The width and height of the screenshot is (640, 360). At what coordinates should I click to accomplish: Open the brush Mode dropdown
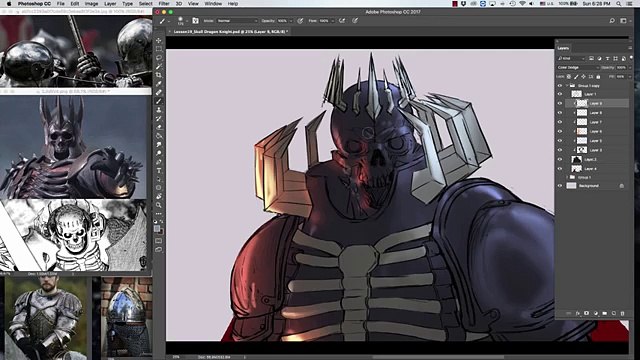point(237,20)
